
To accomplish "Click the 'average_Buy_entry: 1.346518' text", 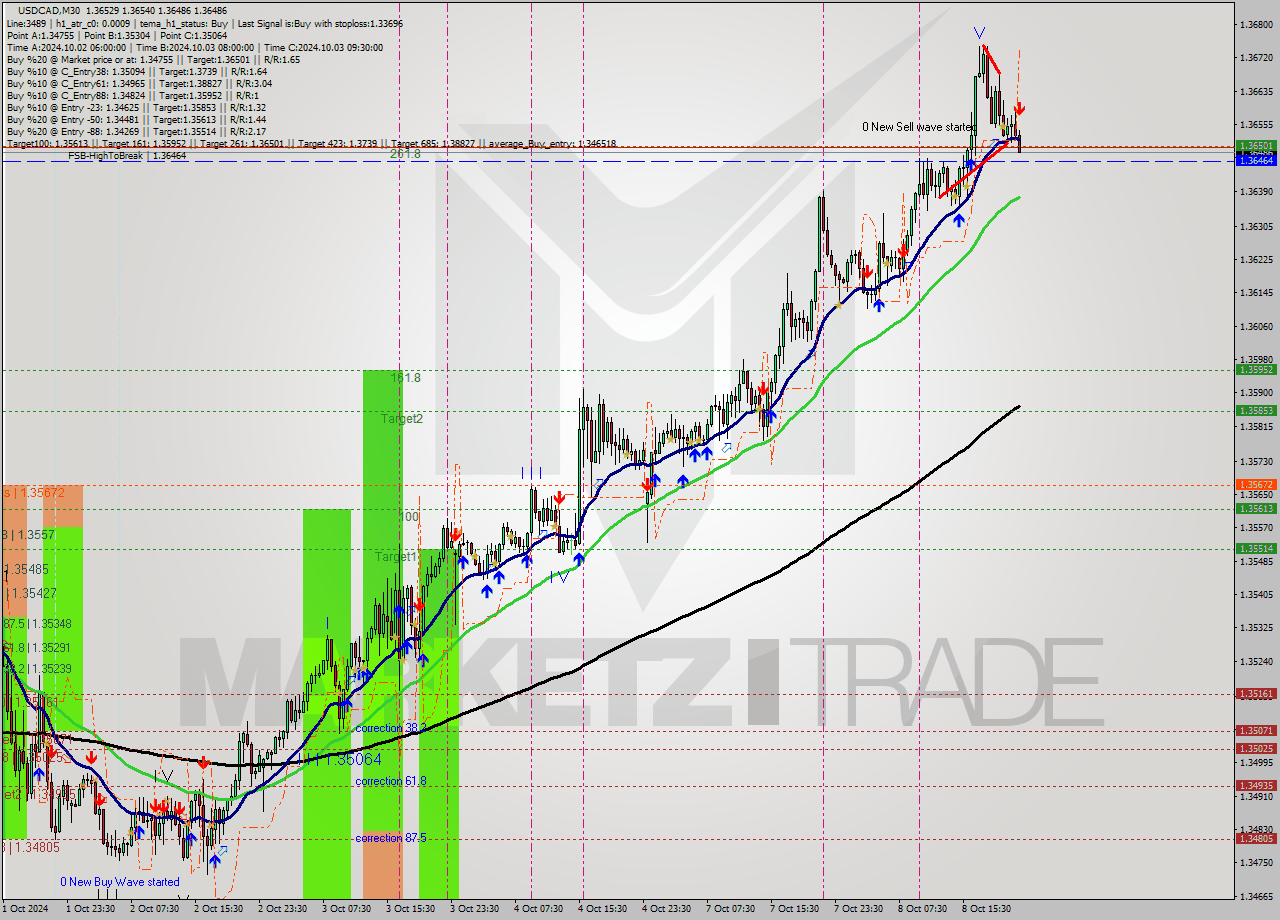I will [x=552, y=144].
